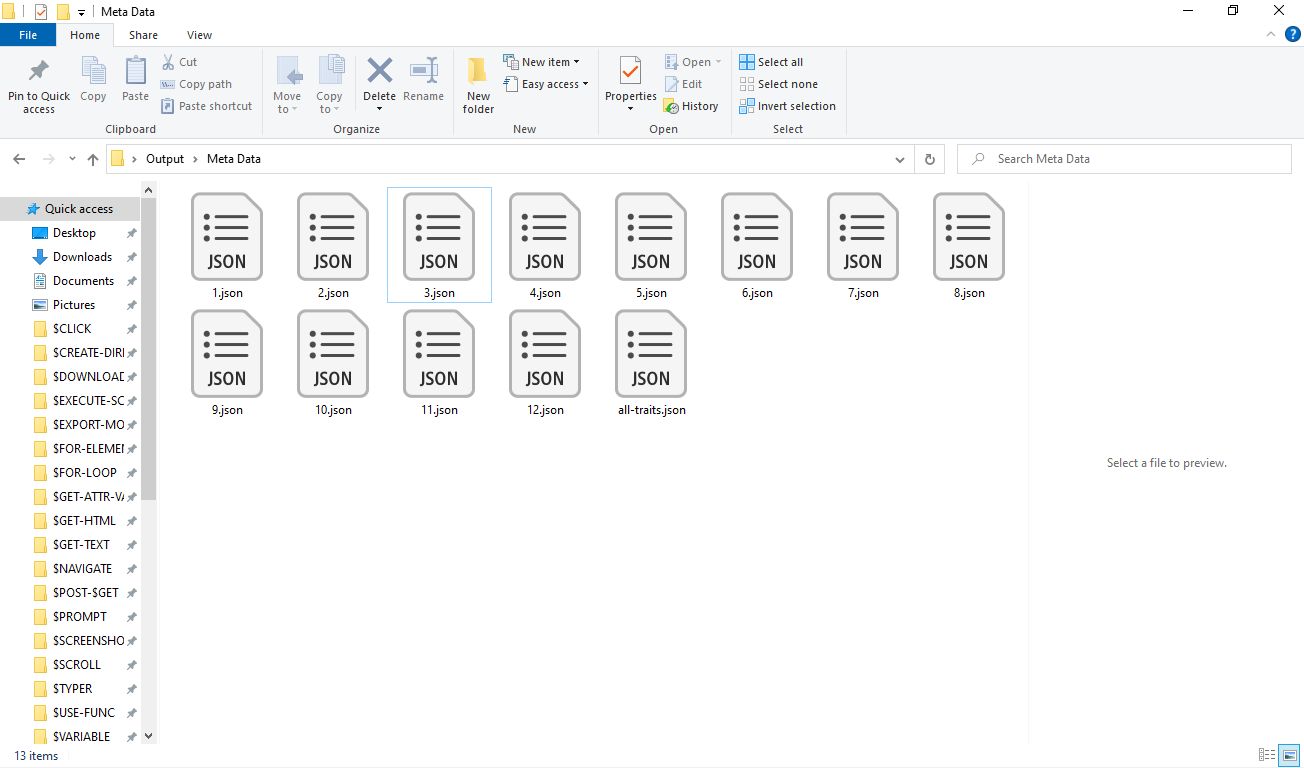Select the 1.json file
This screenshot has height=768, width=1304.
point(227,245)
